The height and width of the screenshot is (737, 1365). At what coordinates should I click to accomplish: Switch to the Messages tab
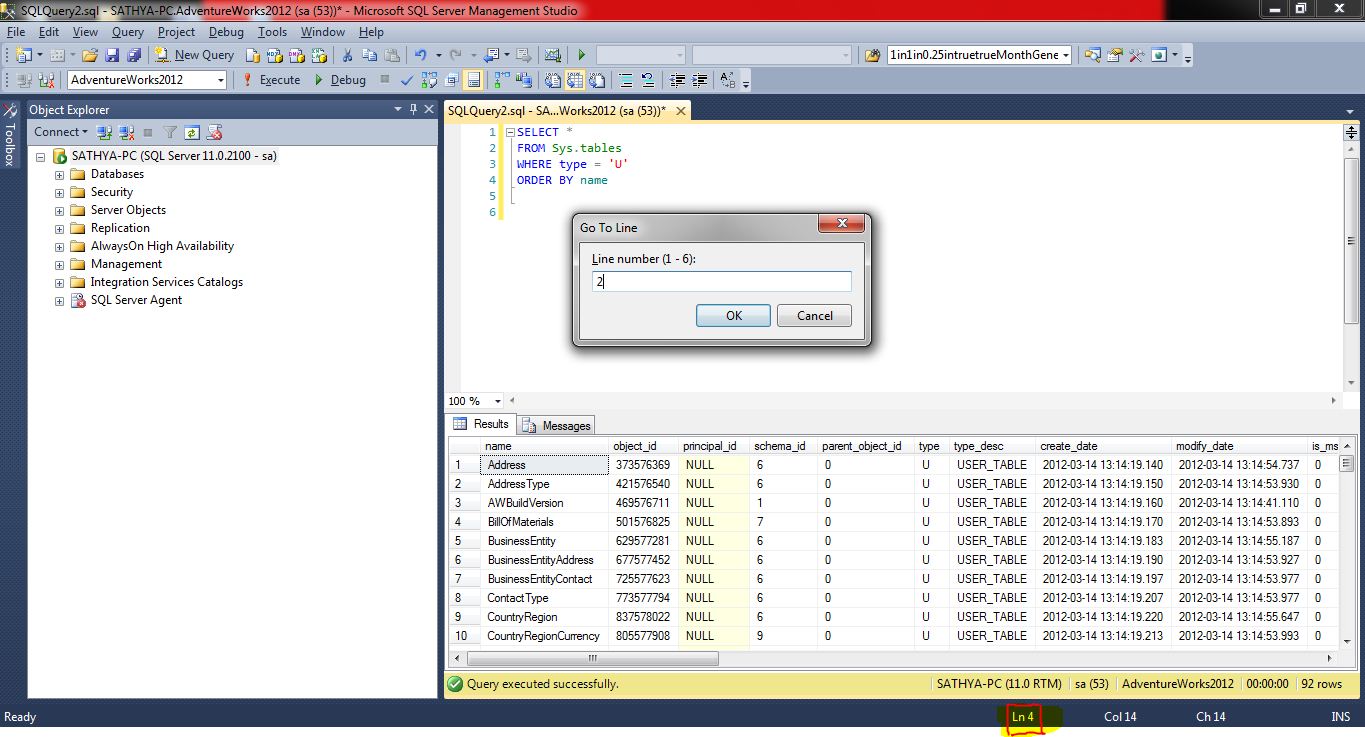pyautogui.click(x=557, y=425)
